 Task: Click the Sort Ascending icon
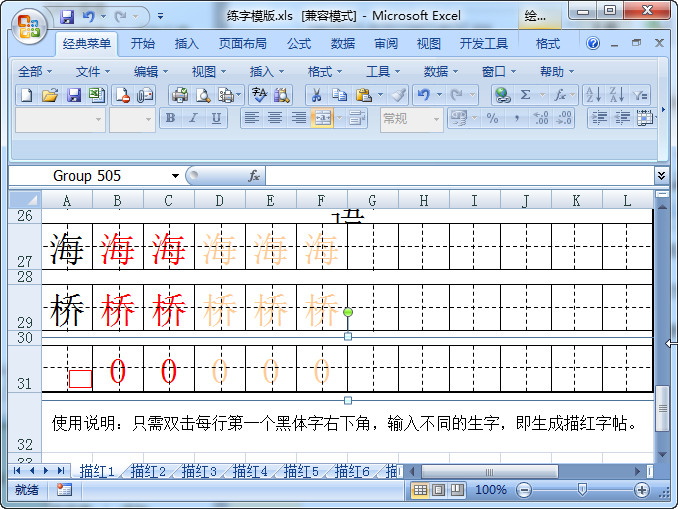click(593, 95)
